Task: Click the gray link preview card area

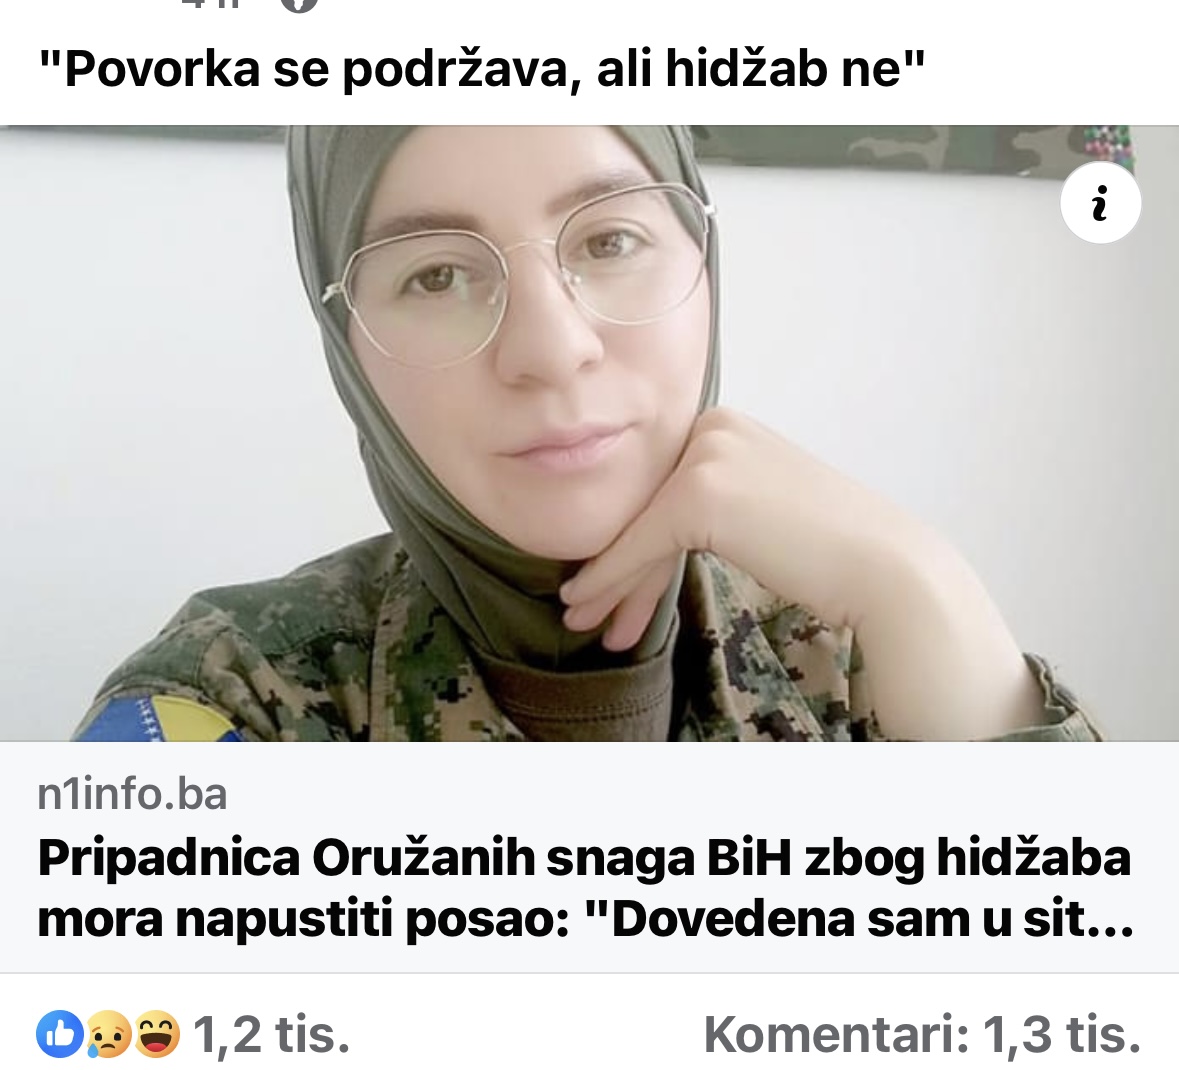Action: [590, 857]
